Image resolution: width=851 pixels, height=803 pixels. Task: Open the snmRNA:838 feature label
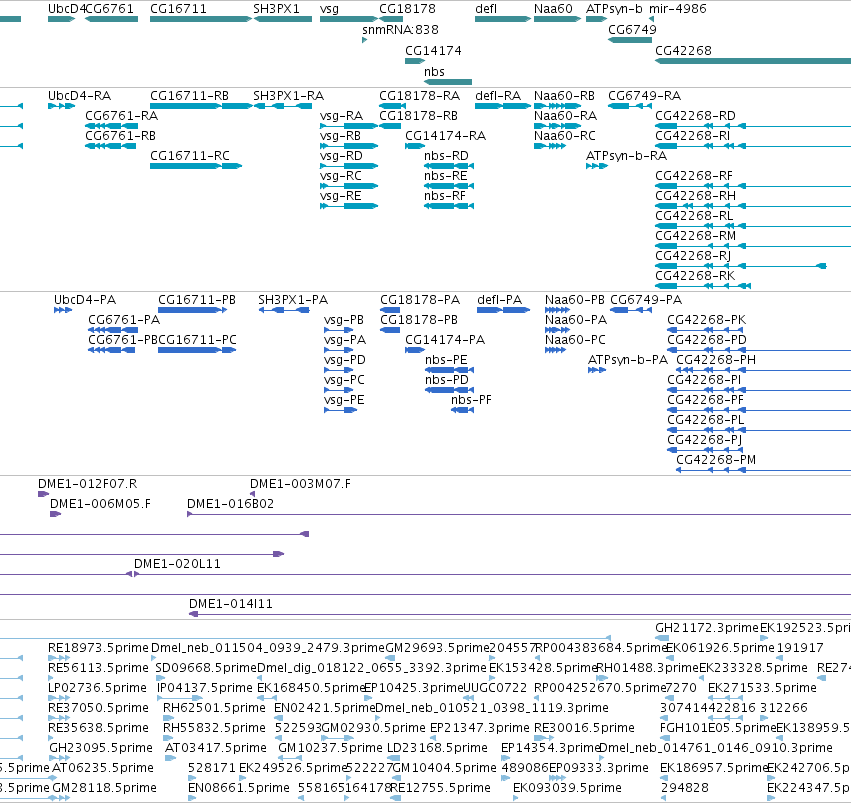(401, 29)
